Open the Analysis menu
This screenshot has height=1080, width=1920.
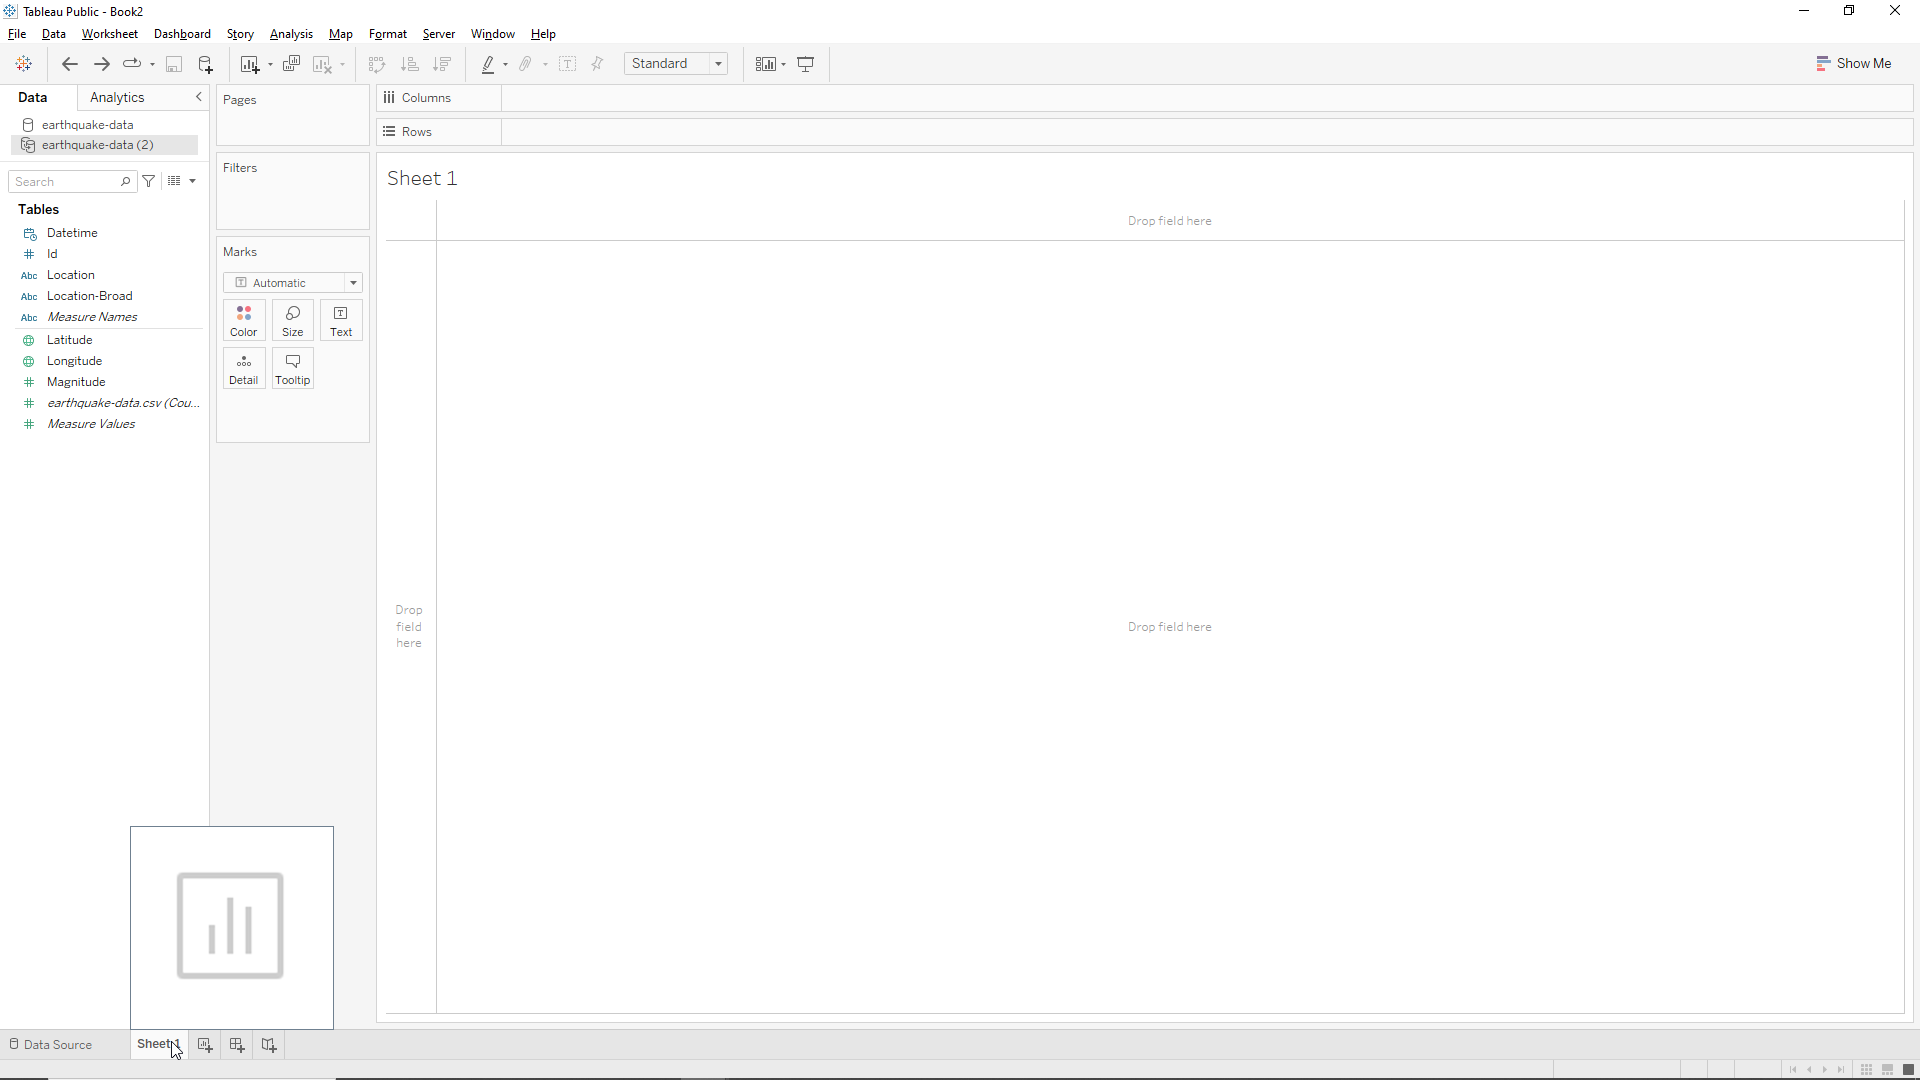pyautogui.click(x=291, y=34)
